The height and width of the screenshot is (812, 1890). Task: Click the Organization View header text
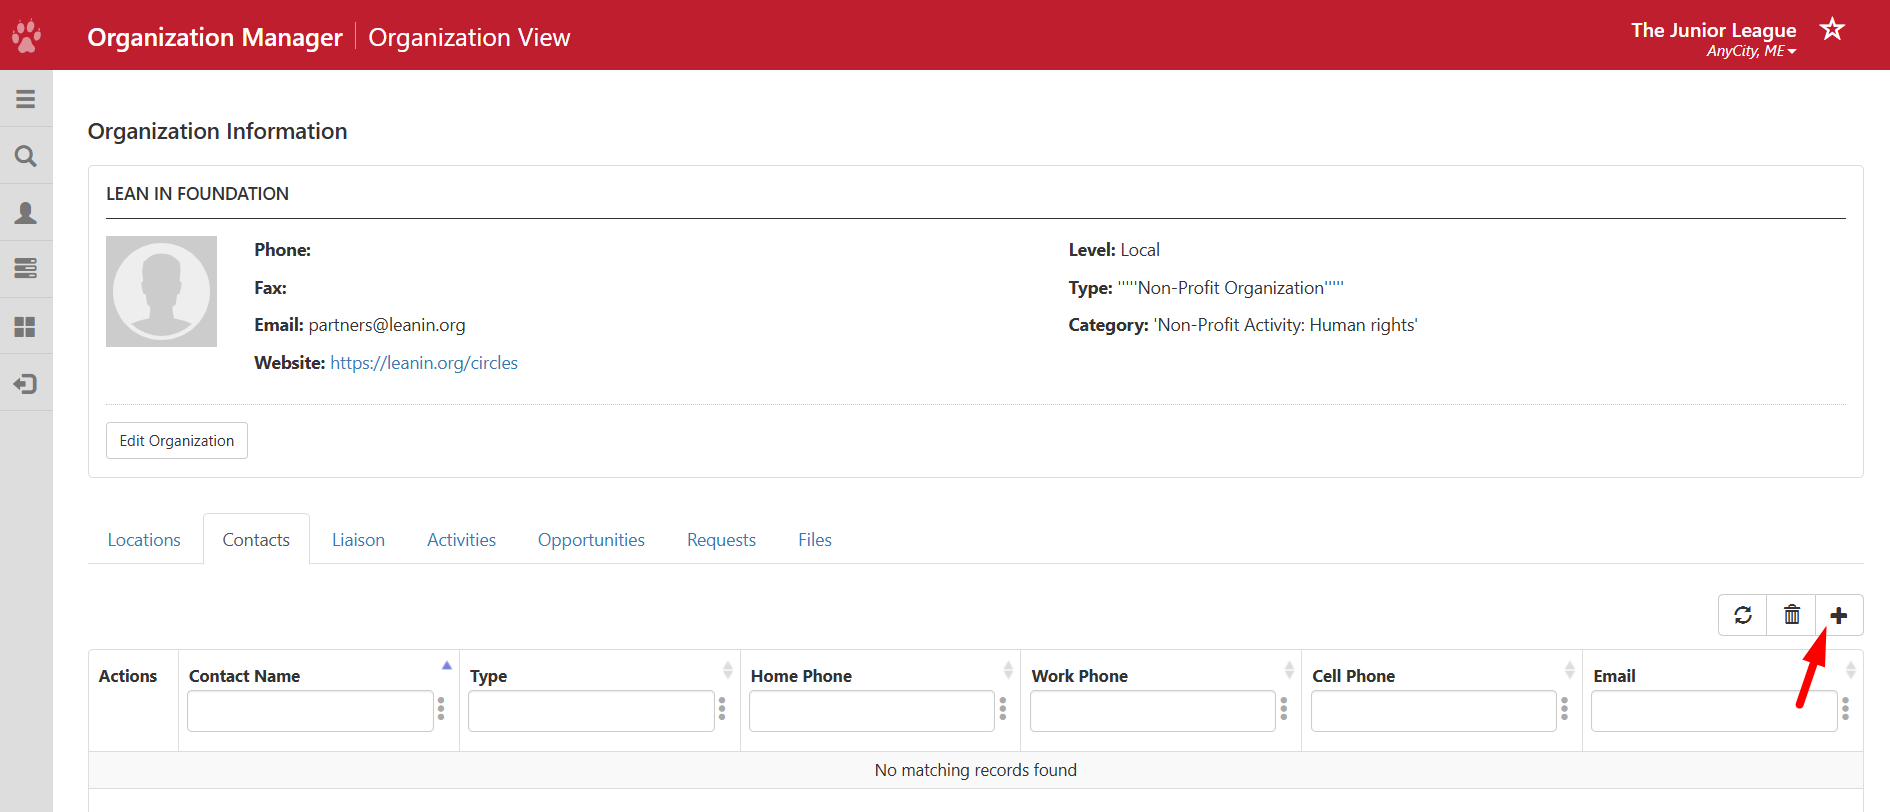tap(469, 37)
